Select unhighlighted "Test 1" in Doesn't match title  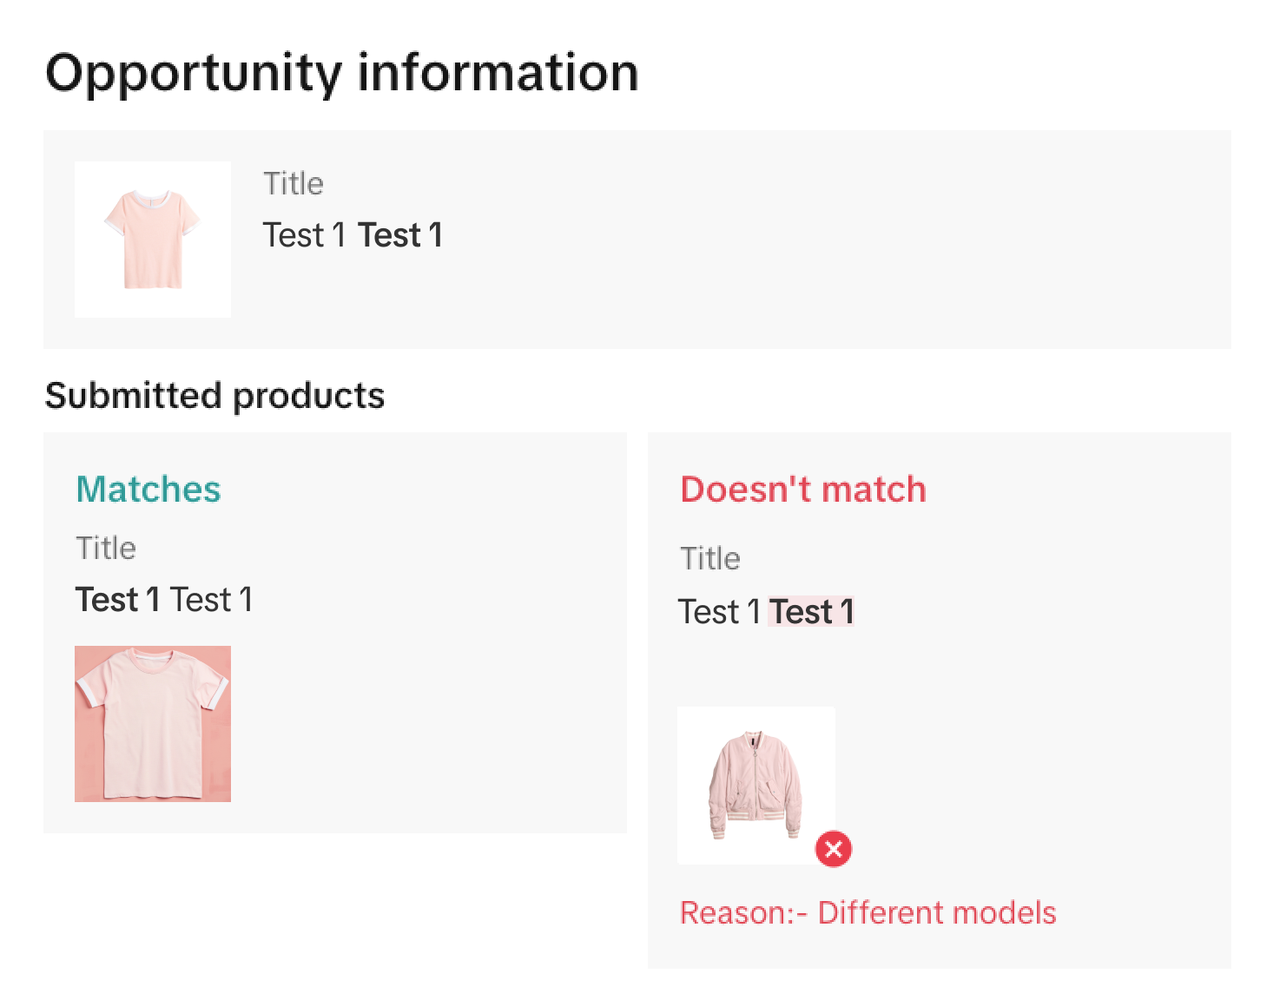point(719,612)
